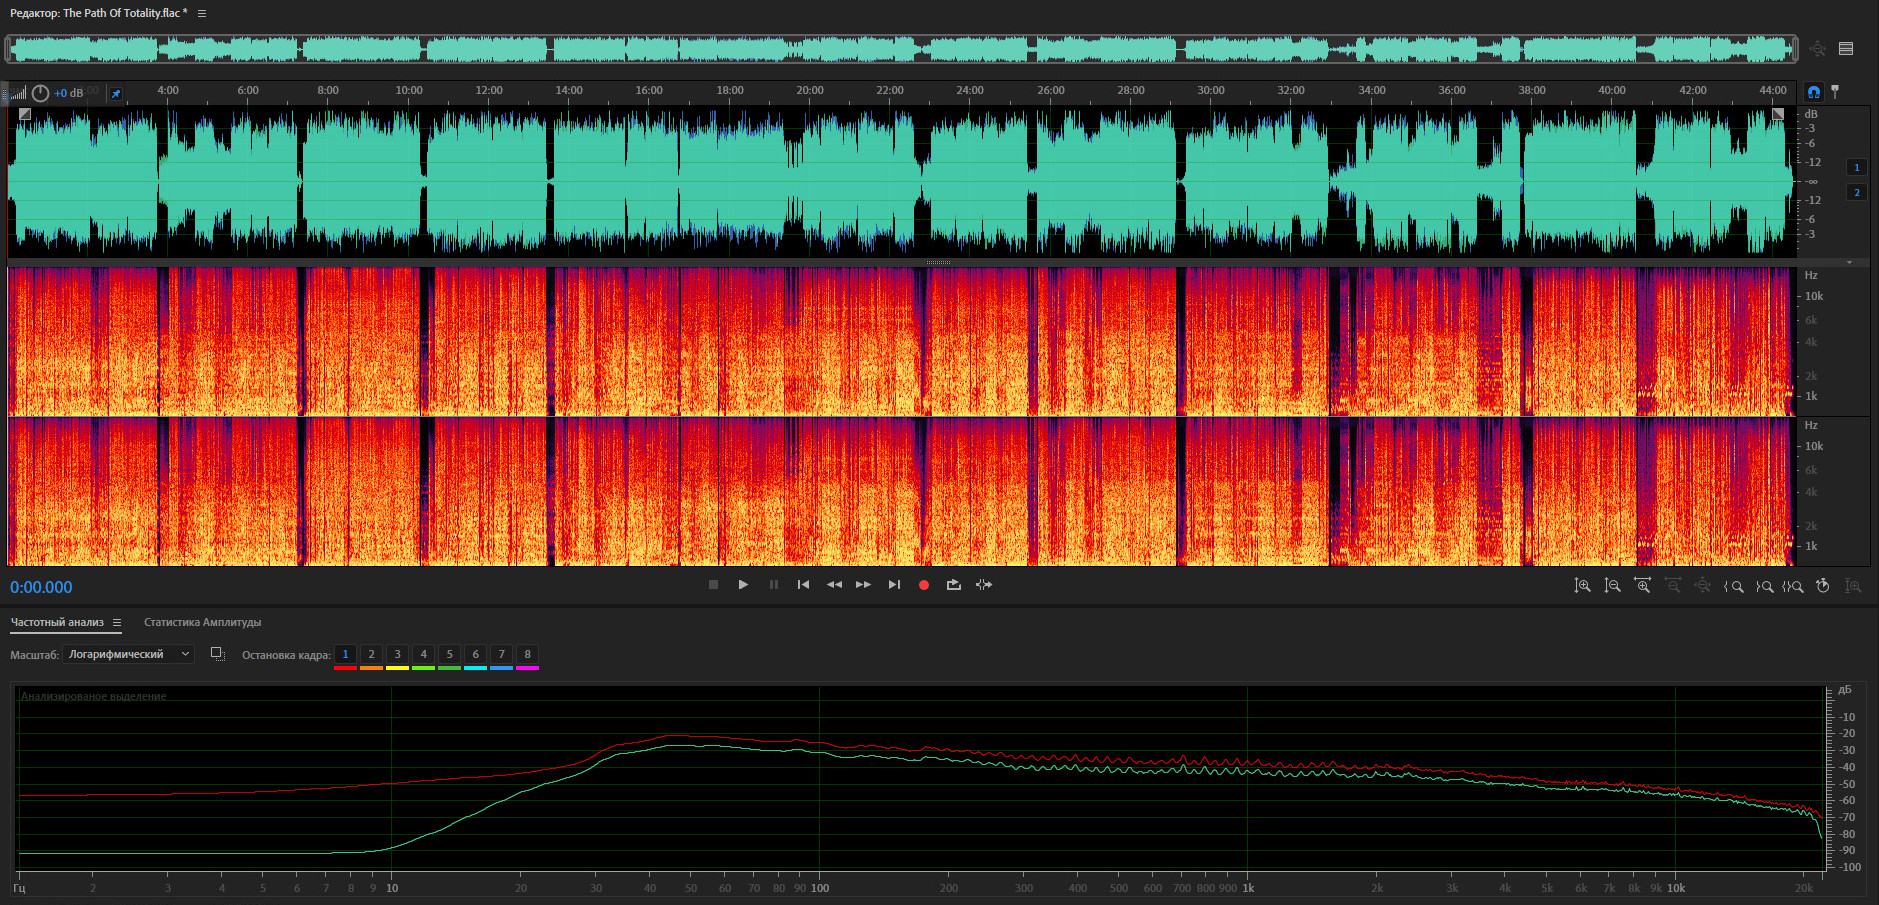
Task: Click the rewind button
Action: pyautogui.click(x=834, y=585)
